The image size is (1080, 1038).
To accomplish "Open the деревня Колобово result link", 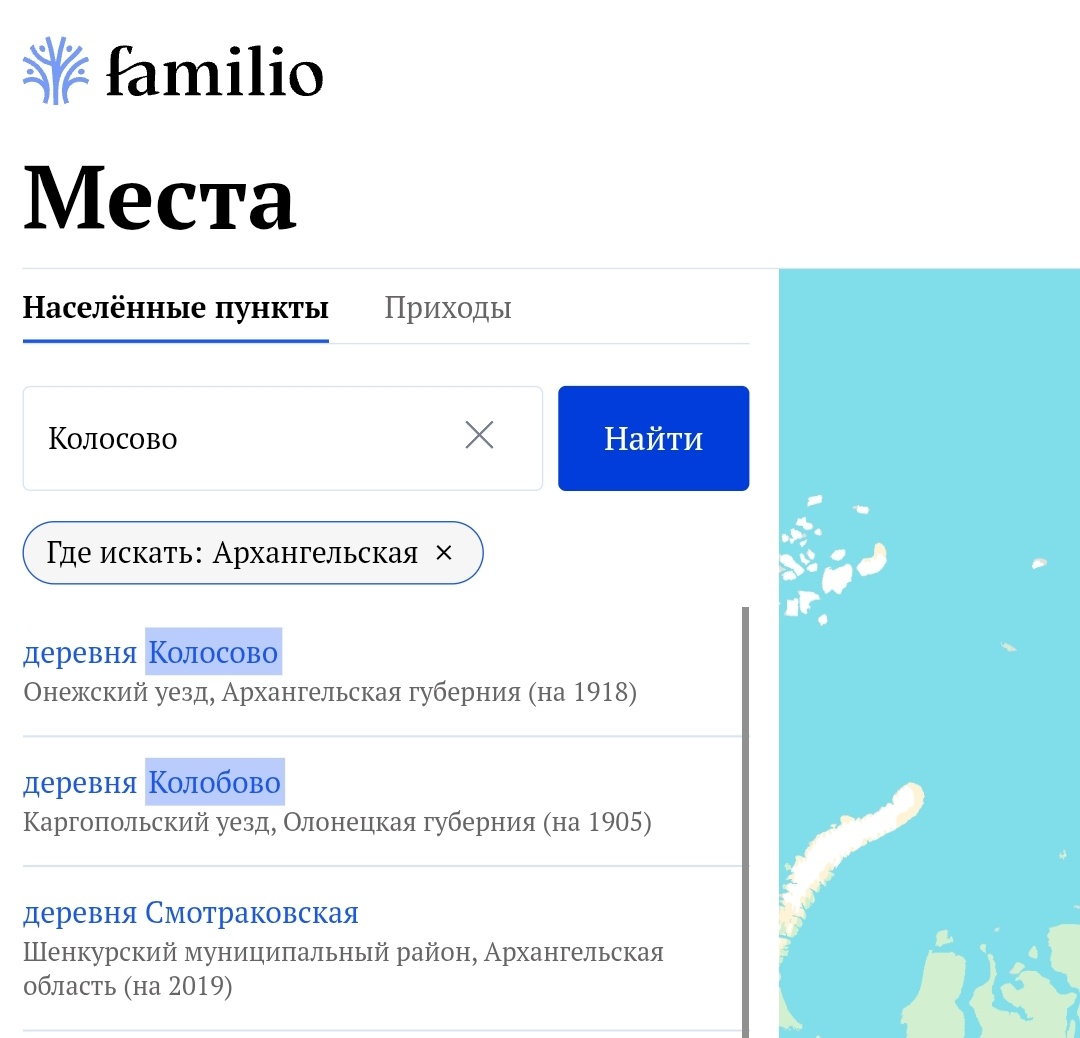I will click(152, 782).
